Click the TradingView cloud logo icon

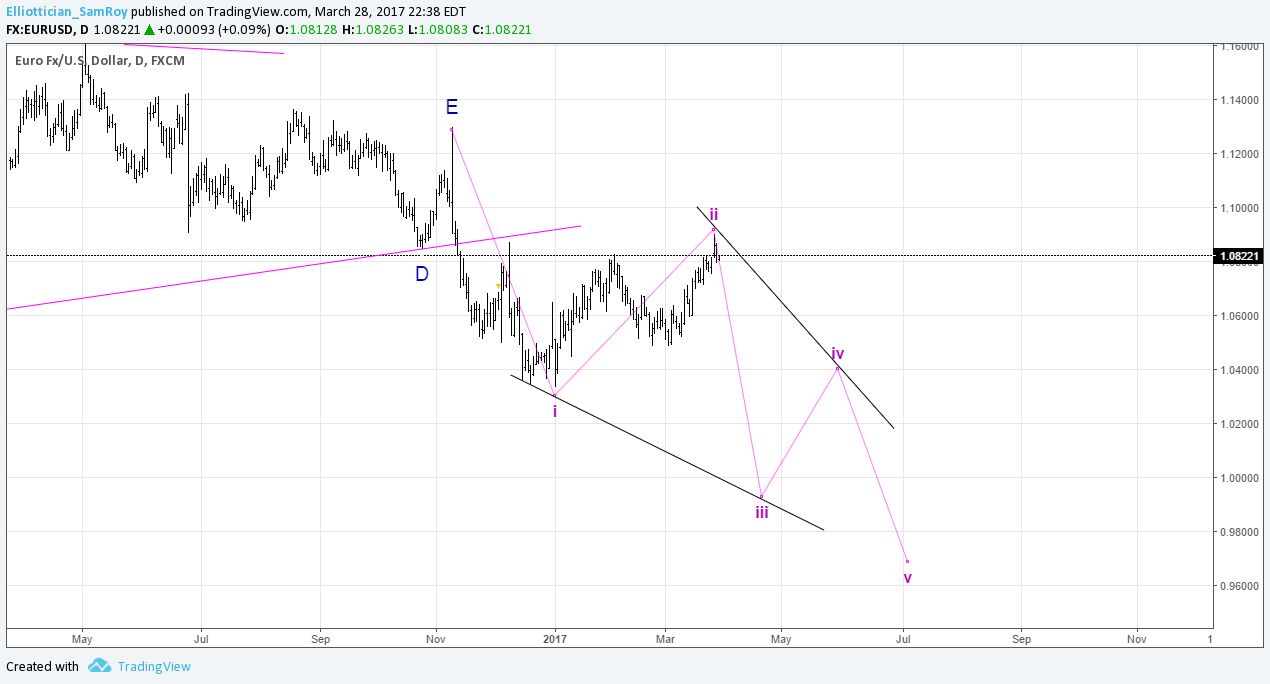point(98,666)
